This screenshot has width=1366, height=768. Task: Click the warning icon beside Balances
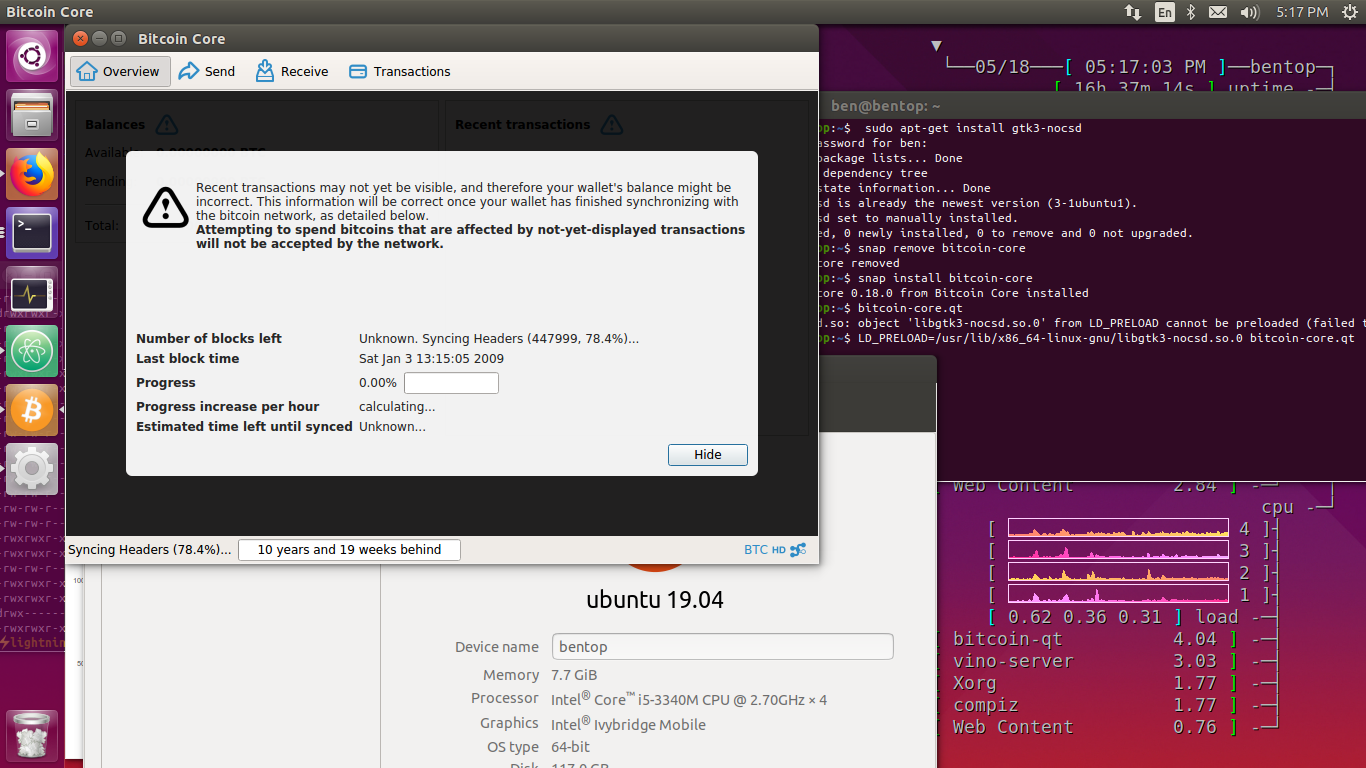pos(166,124)
